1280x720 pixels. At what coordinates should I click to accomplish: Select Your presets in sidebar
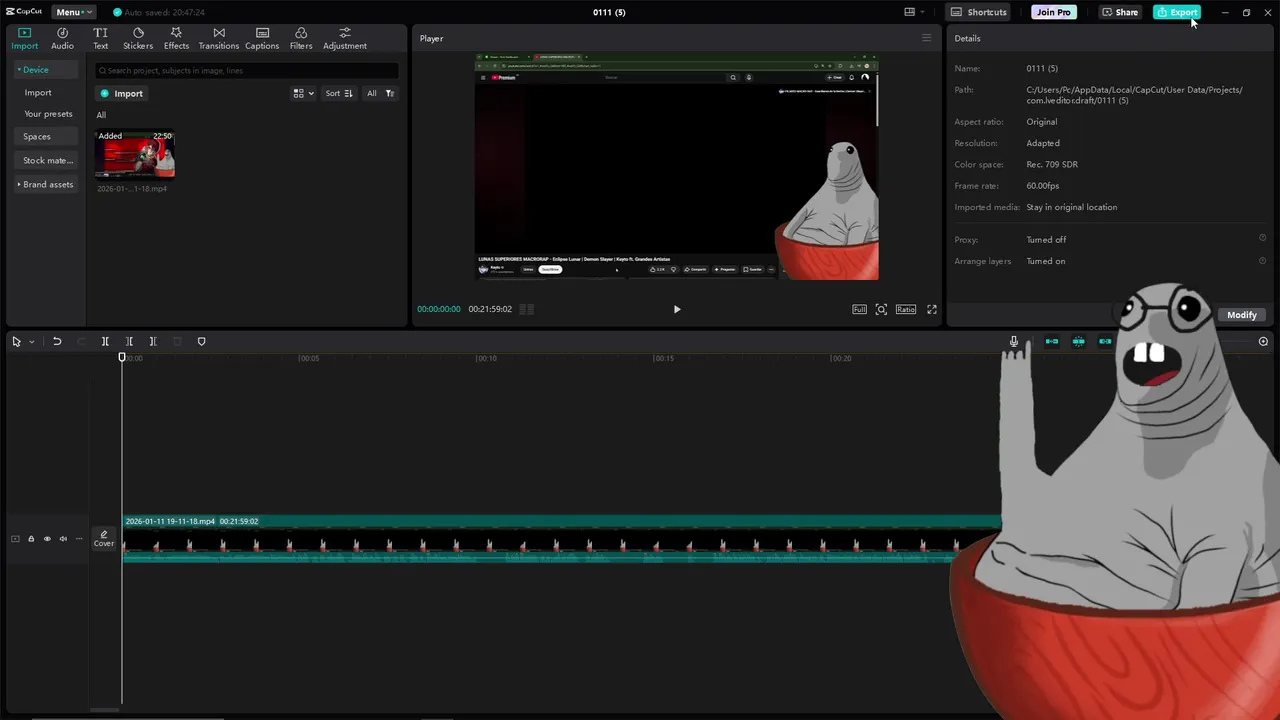click(48, 114)
